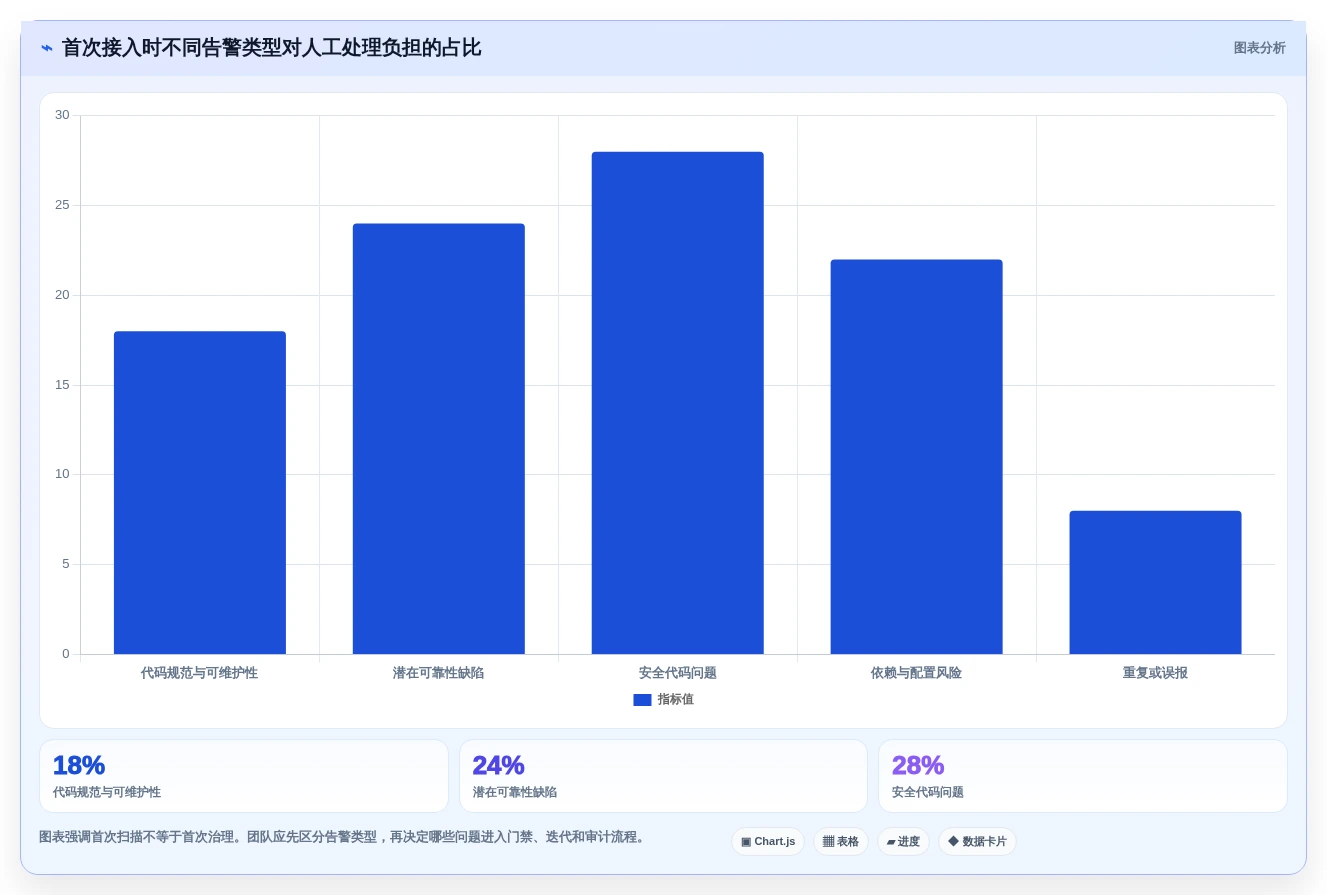Click the 表格 tag chip
The width and height of the screenshot is (1327, 895).
point(841,842)
